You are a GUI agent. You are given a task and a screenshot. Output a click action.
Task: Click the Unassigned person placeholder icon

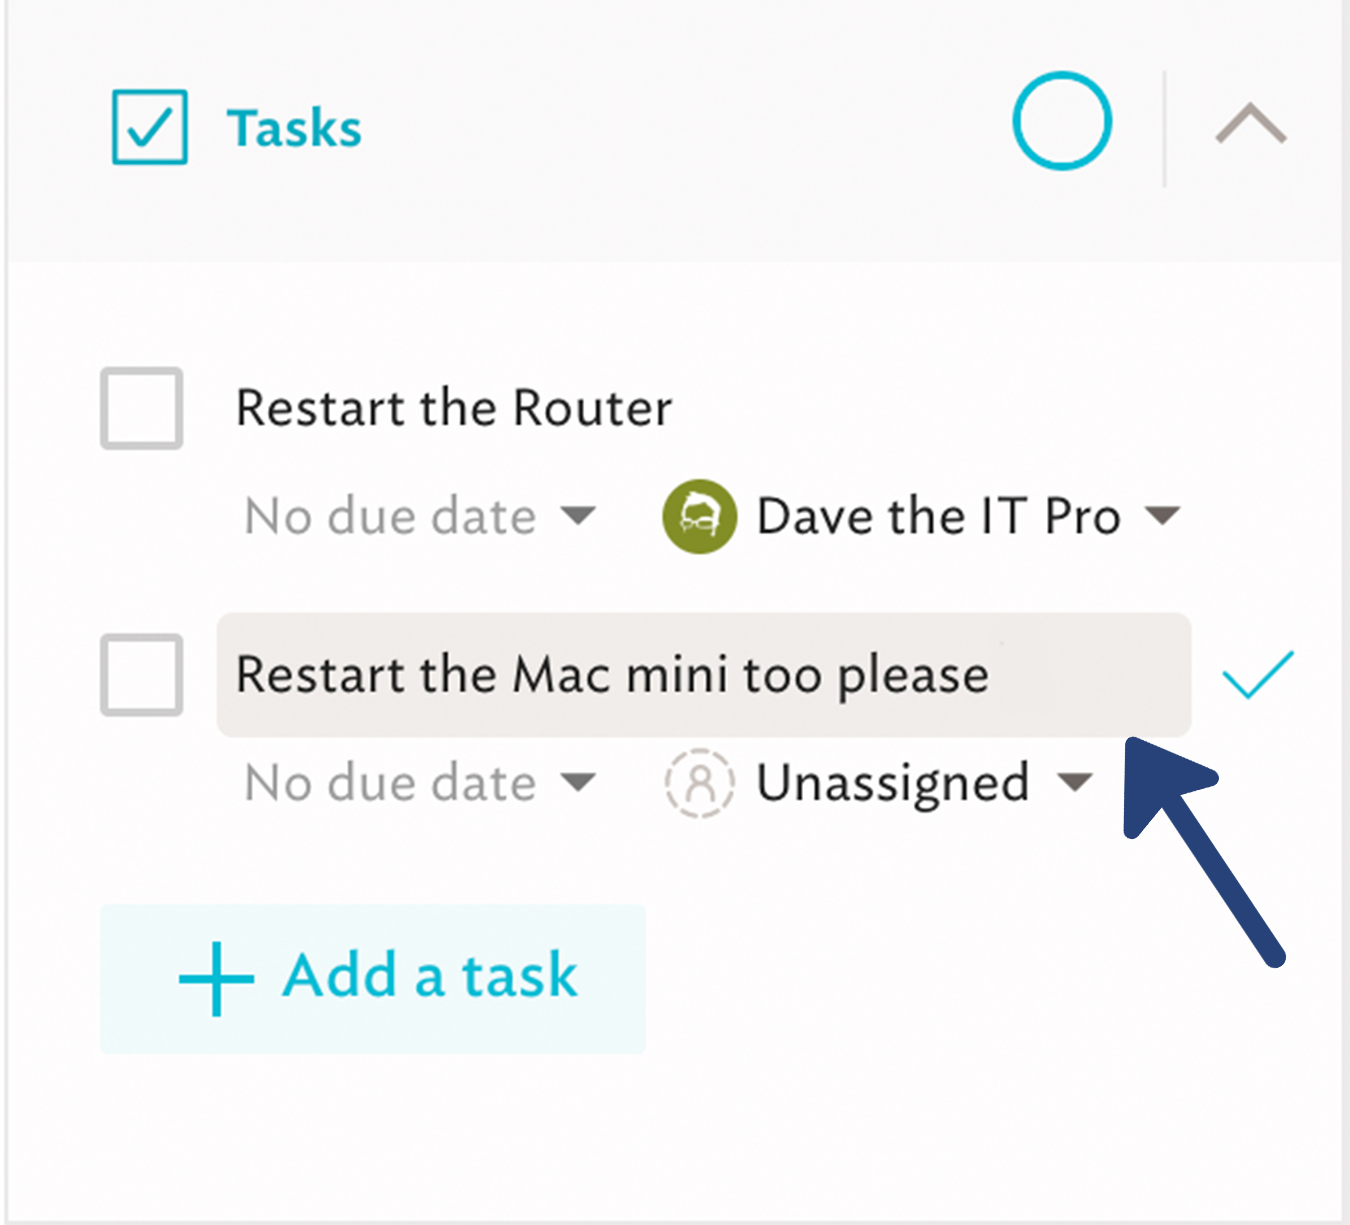[x=700, y=783]
